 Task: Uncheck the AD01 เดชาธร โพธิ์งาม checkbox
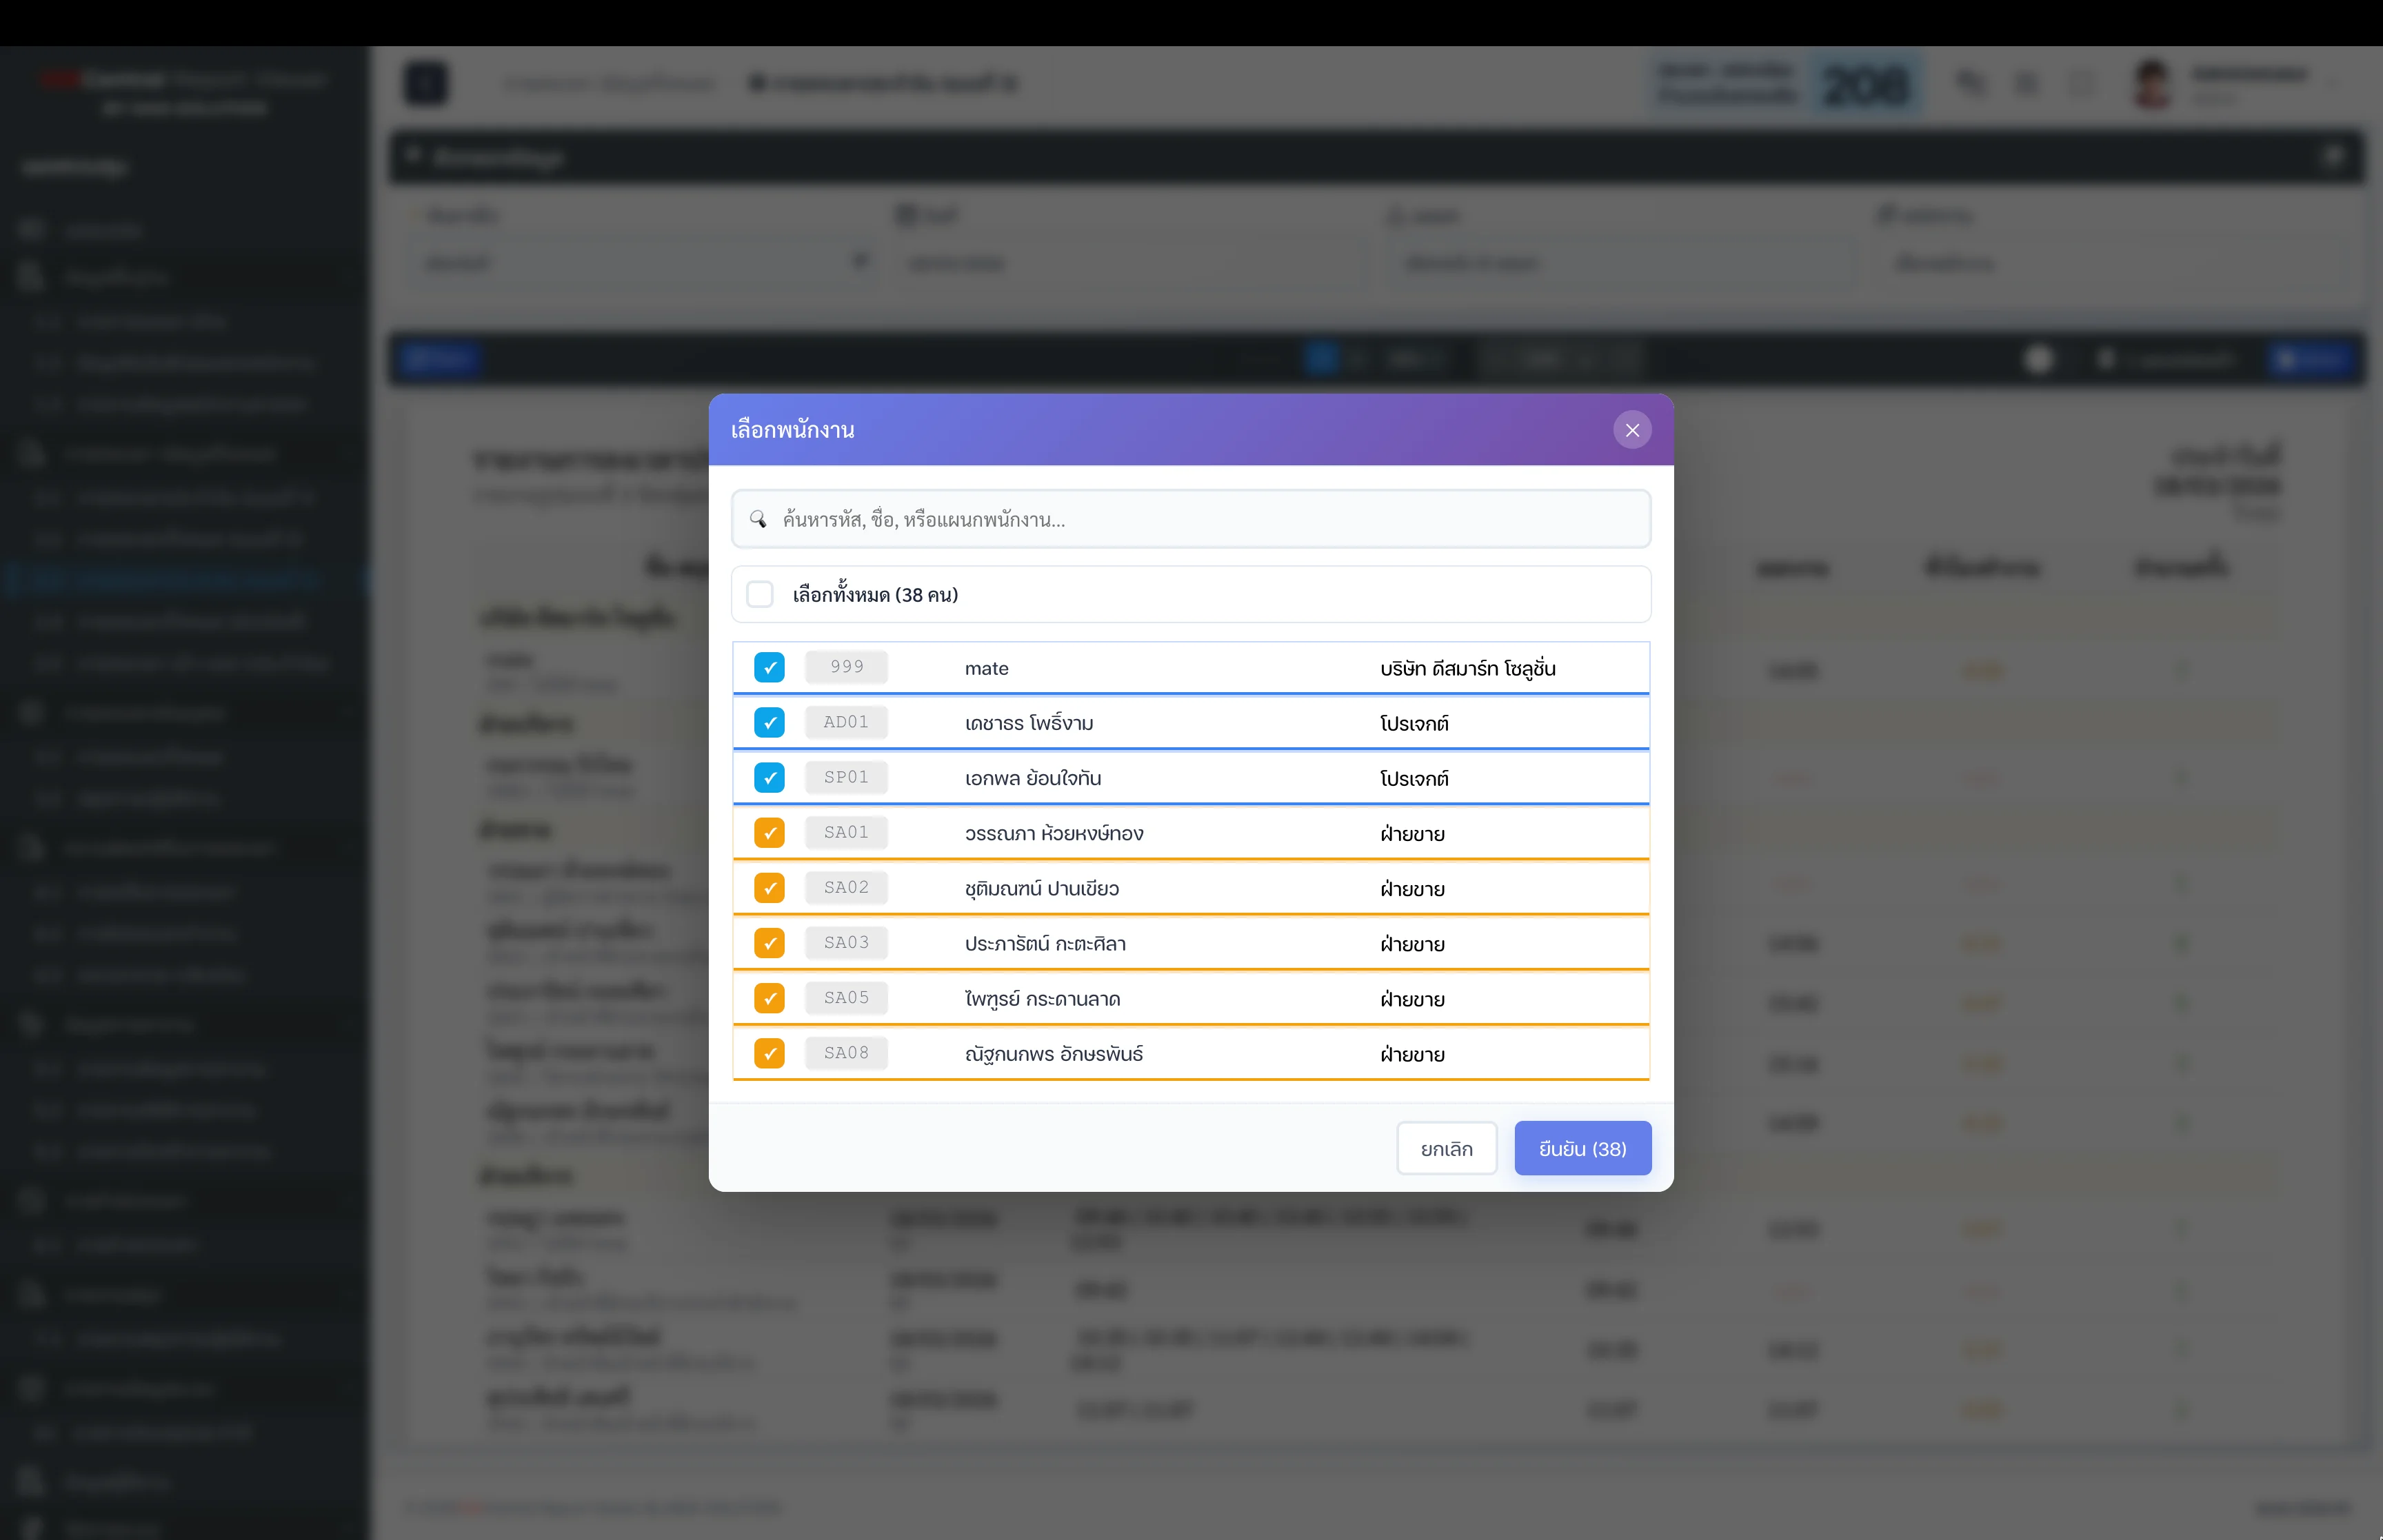(769, 723)
